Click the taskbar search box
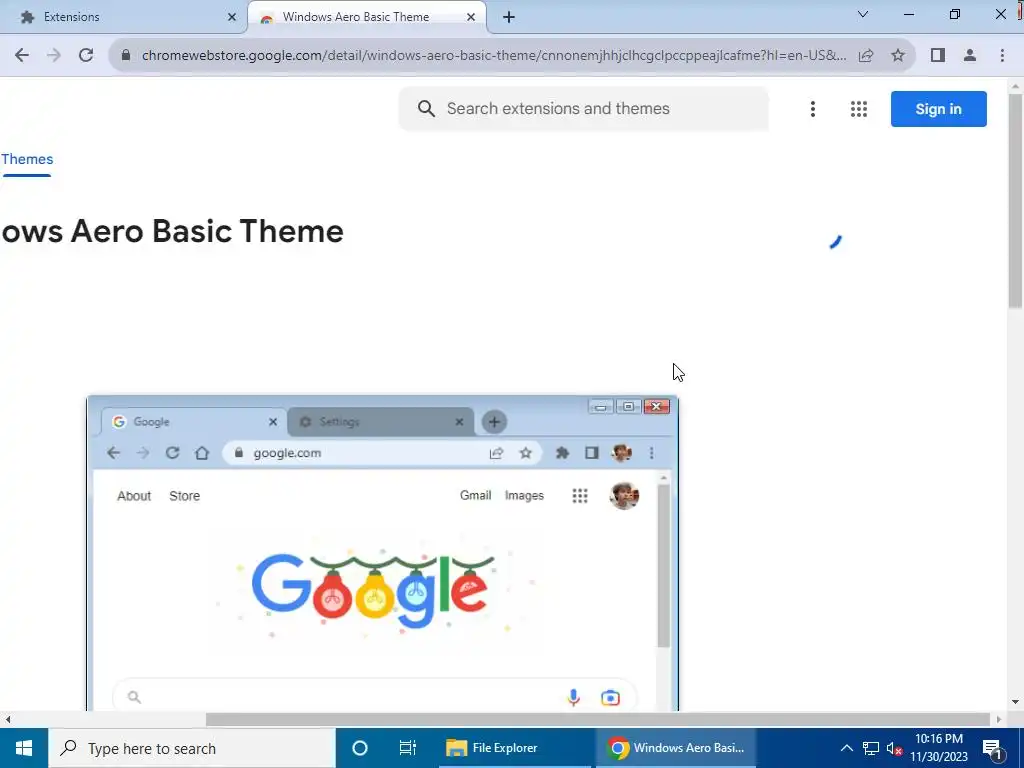 (192, 748)
